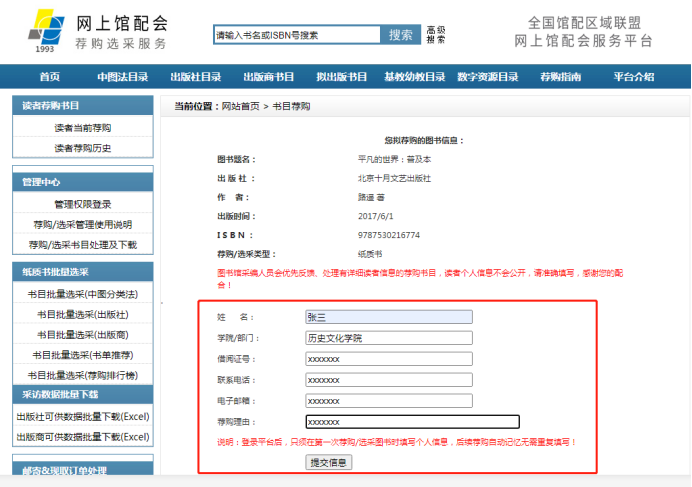Click 平台介绍 in navigation bar
Viewport: 692px width, 487px height.
pos(633,77)
